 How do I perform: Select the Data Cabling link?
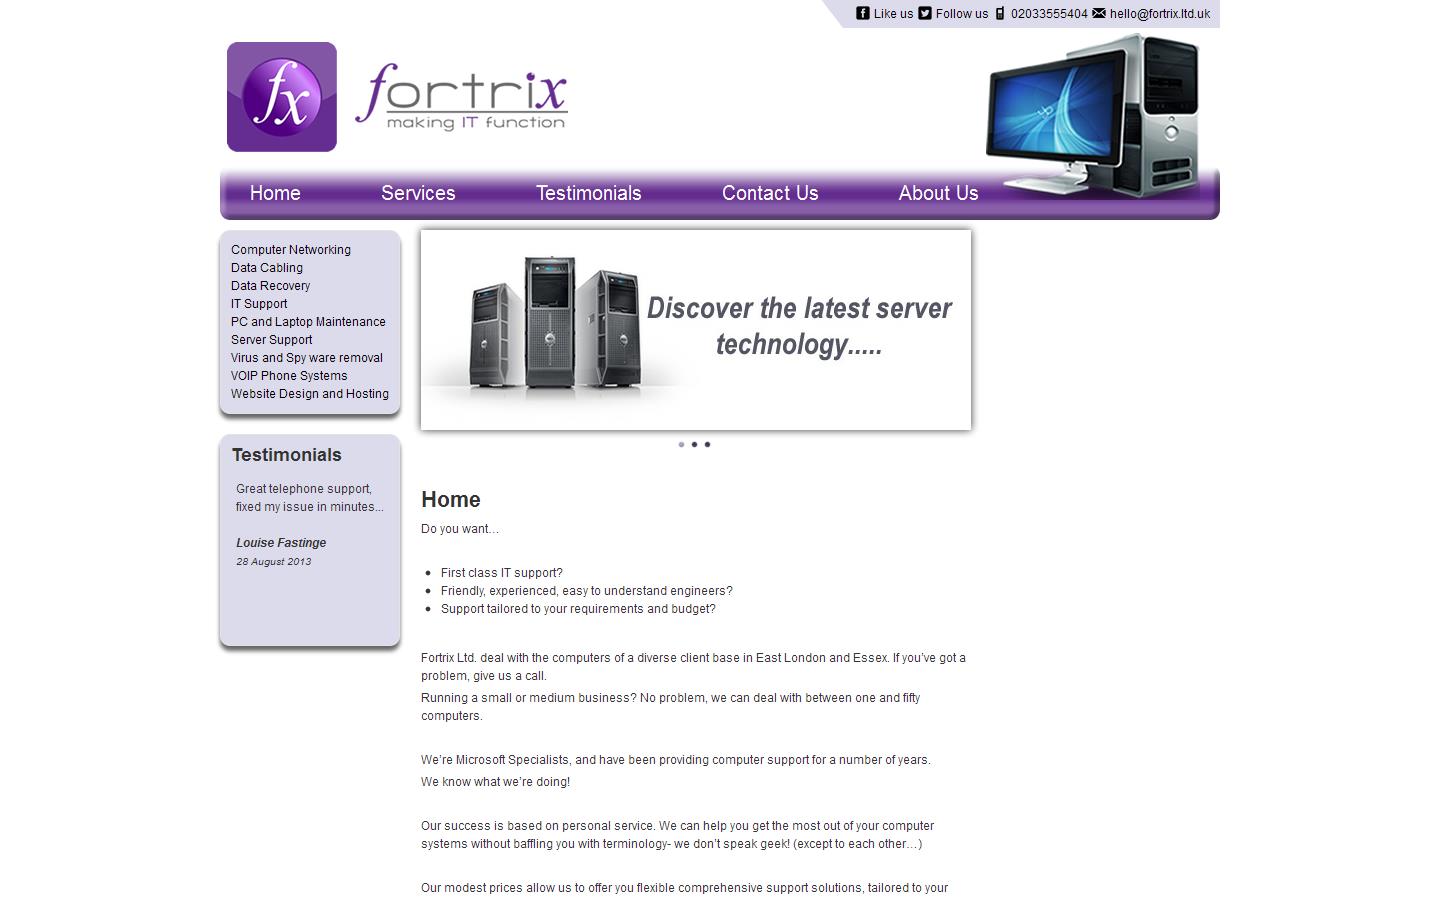[266, 267]
